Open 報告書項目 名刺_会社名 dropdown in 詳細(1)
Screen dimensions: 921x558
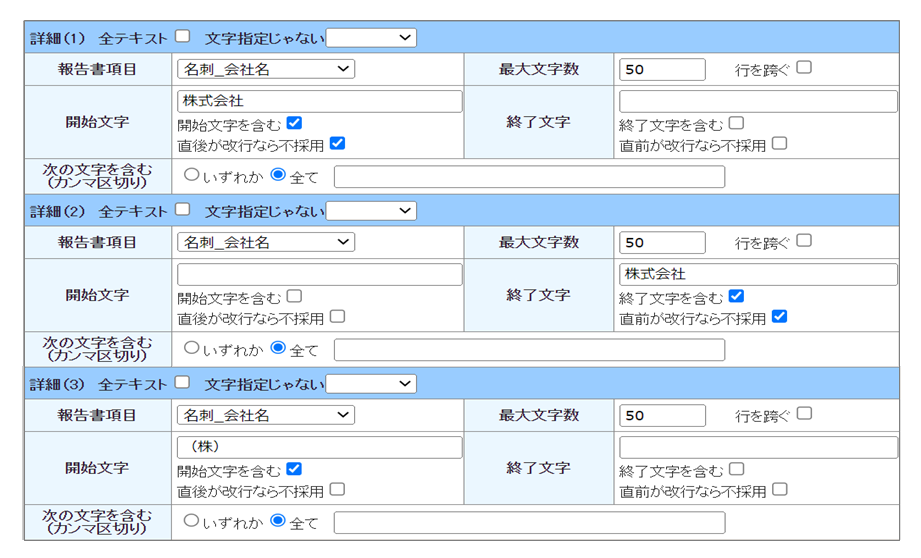pos(266,69)
